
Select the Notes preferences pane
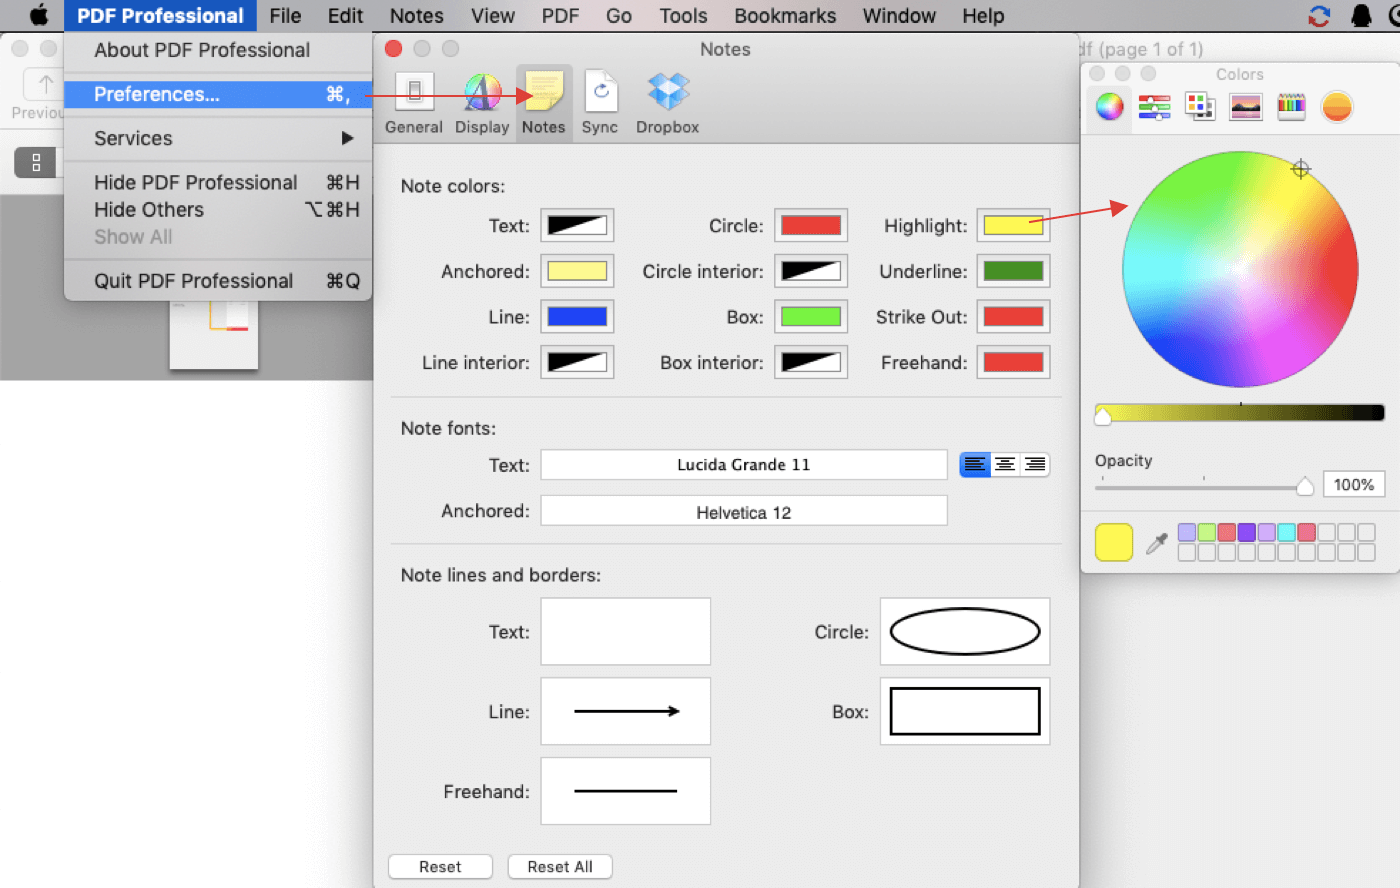544,103
